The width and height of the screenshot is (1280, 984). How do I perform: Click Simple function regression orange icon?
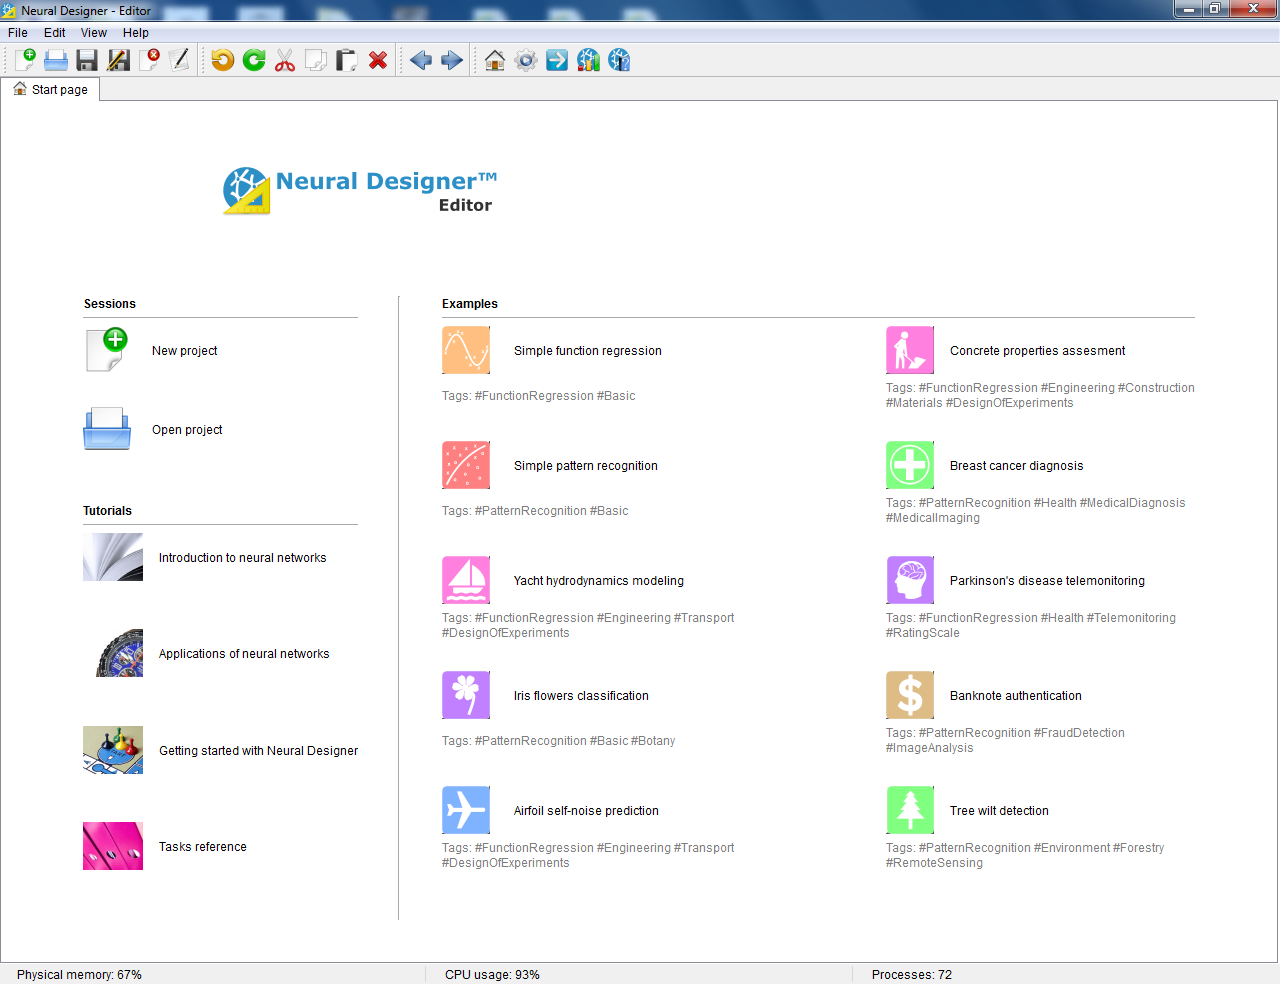tap(466, 350)
